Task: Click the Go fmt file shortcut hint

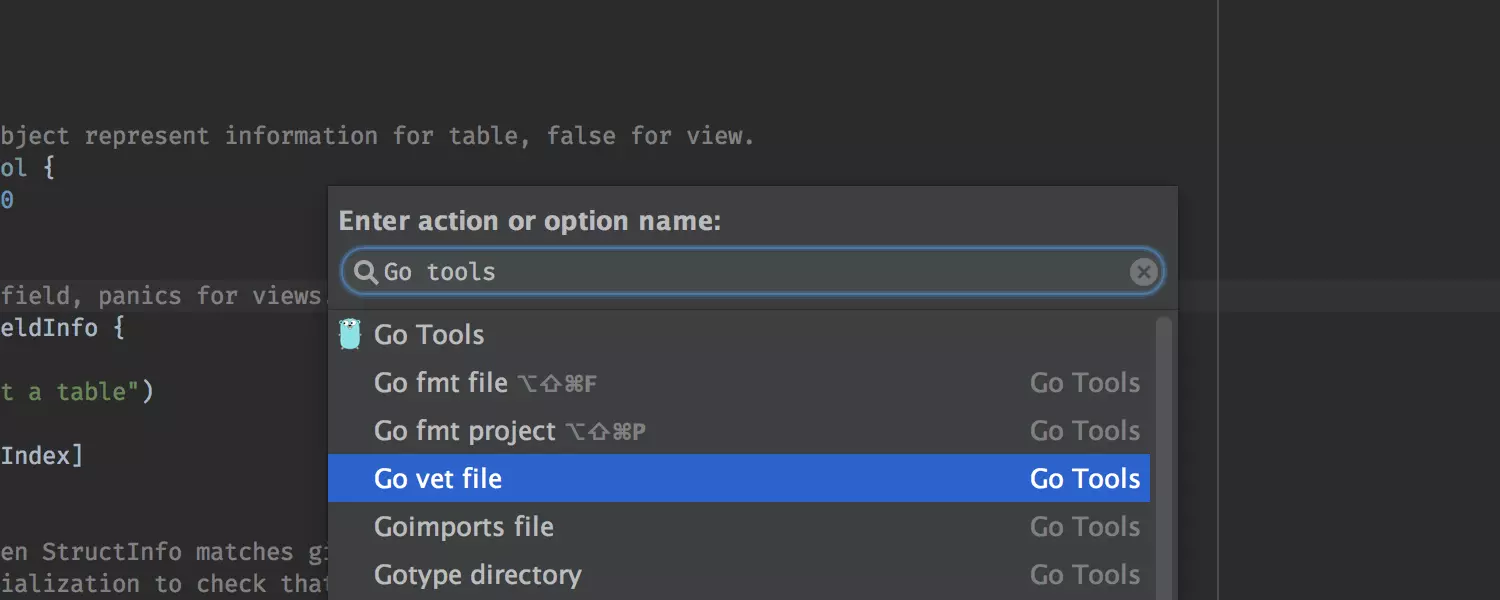Action: coord(557,384)
